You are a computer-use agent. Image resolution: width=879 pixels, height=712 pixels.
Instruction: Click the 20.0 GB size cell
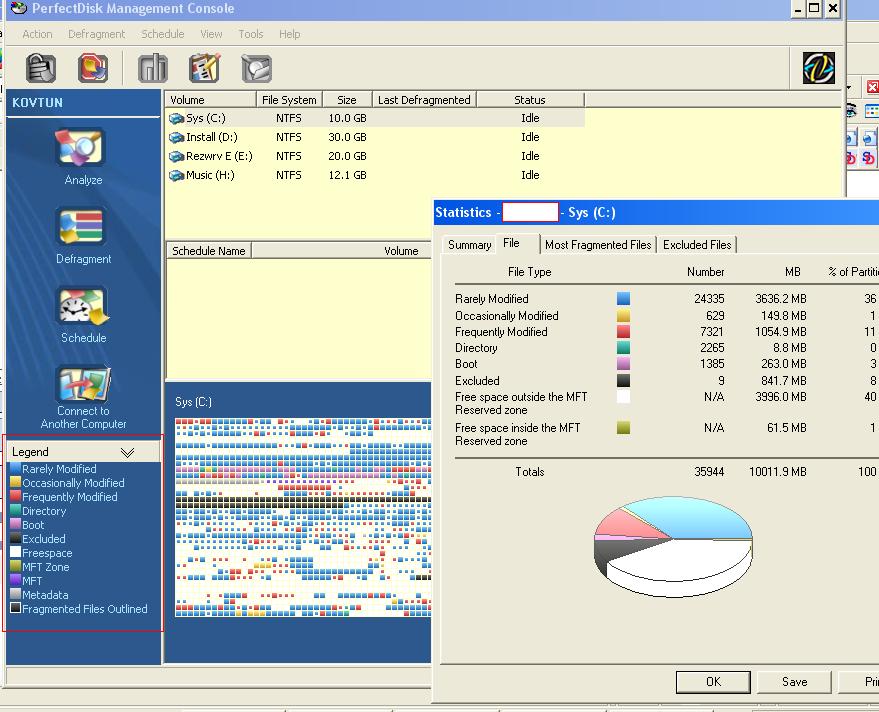(347, 156)
